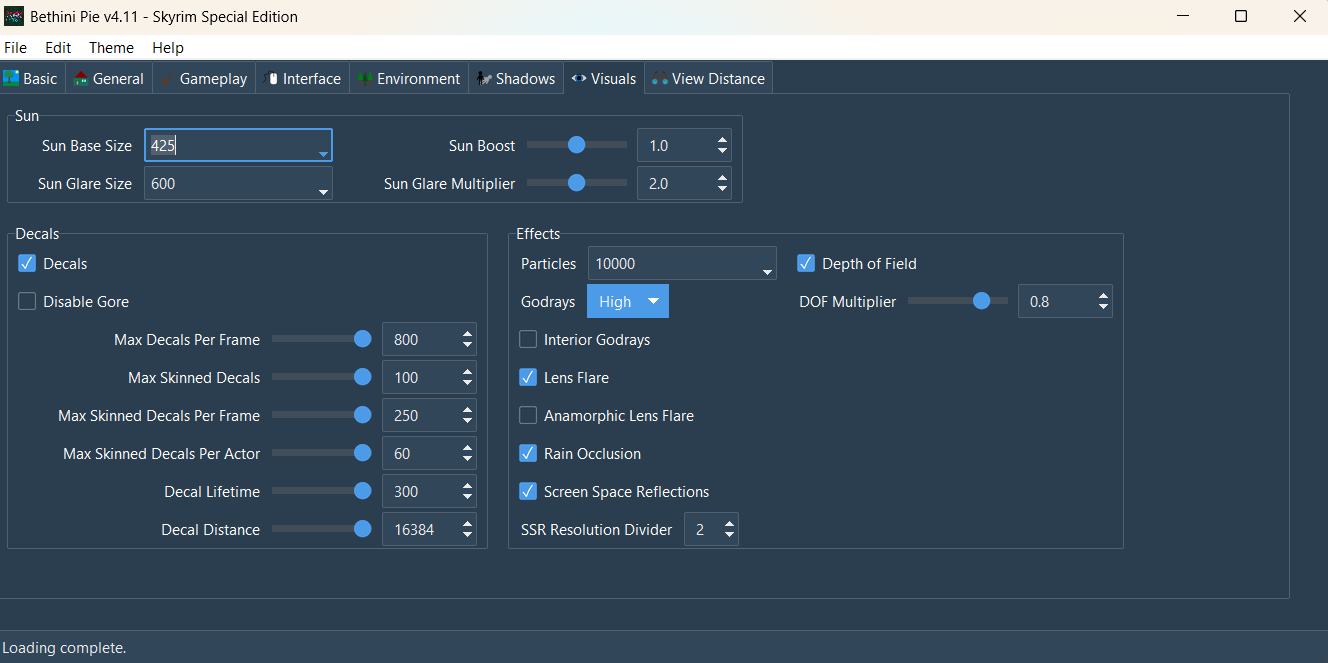Open the Theme menu
The width and height of the screenshot is (1328, 663).
[111, 48]
